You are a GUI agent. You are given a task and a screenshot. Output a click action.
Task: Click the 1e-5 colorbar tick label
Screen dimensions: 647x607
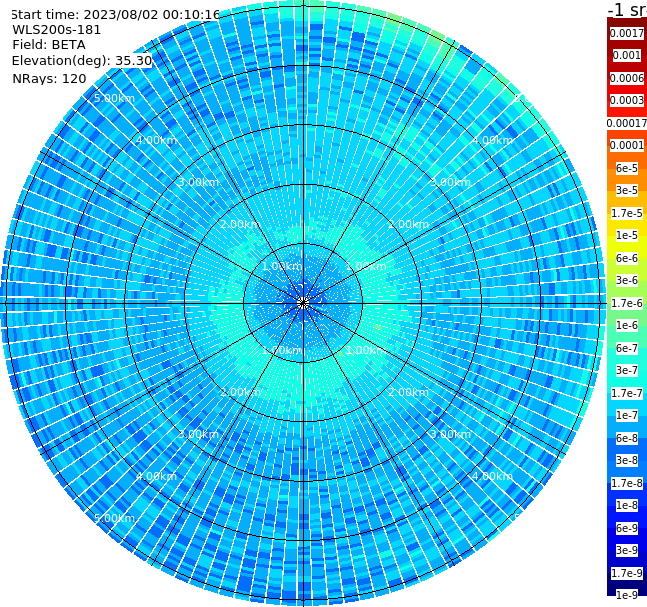click(627, 235)
